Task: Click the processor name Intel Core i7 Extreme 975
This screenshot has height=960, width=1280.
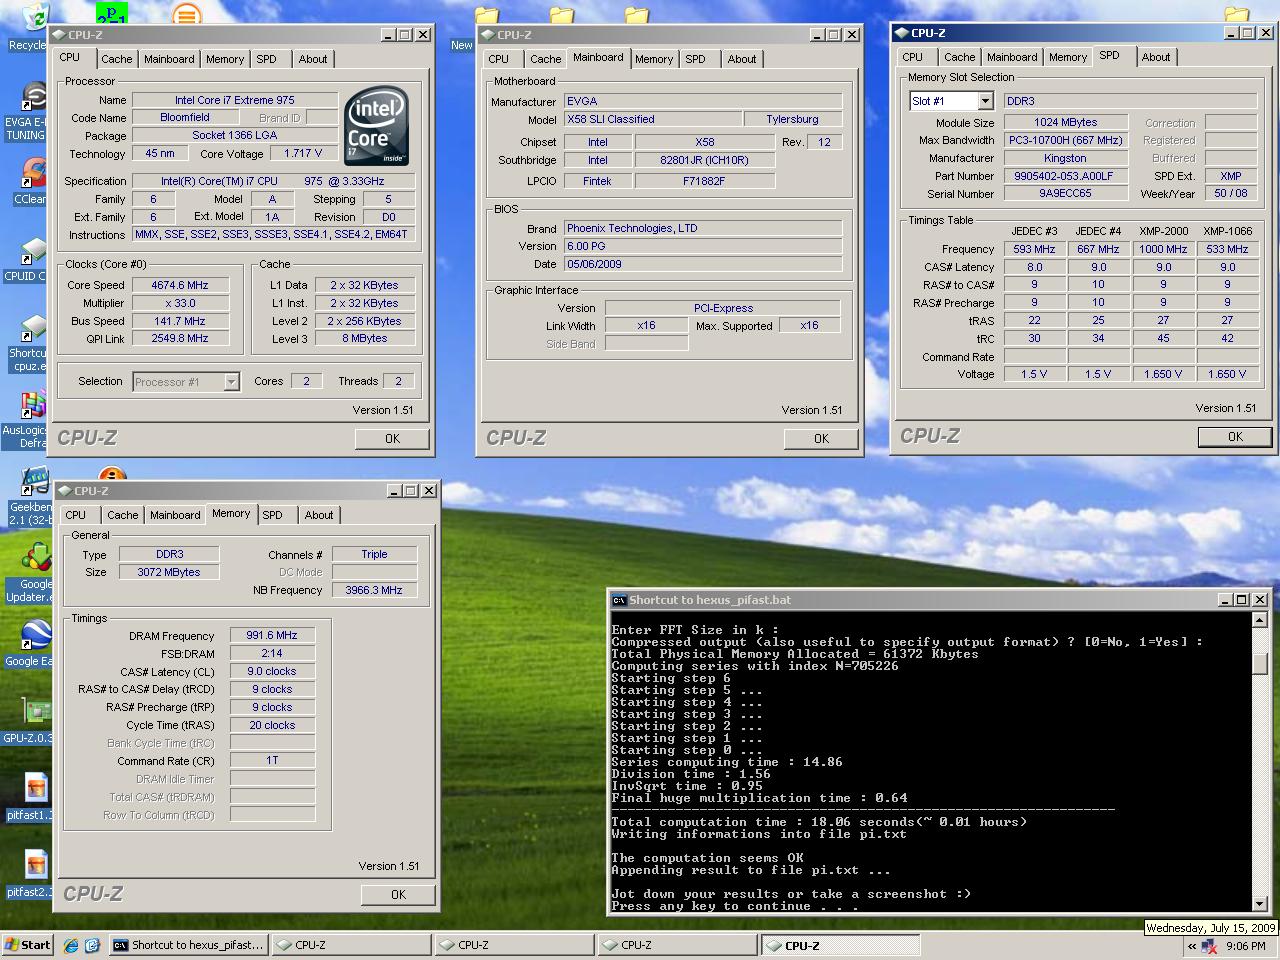Action: [x=234, y=100]
